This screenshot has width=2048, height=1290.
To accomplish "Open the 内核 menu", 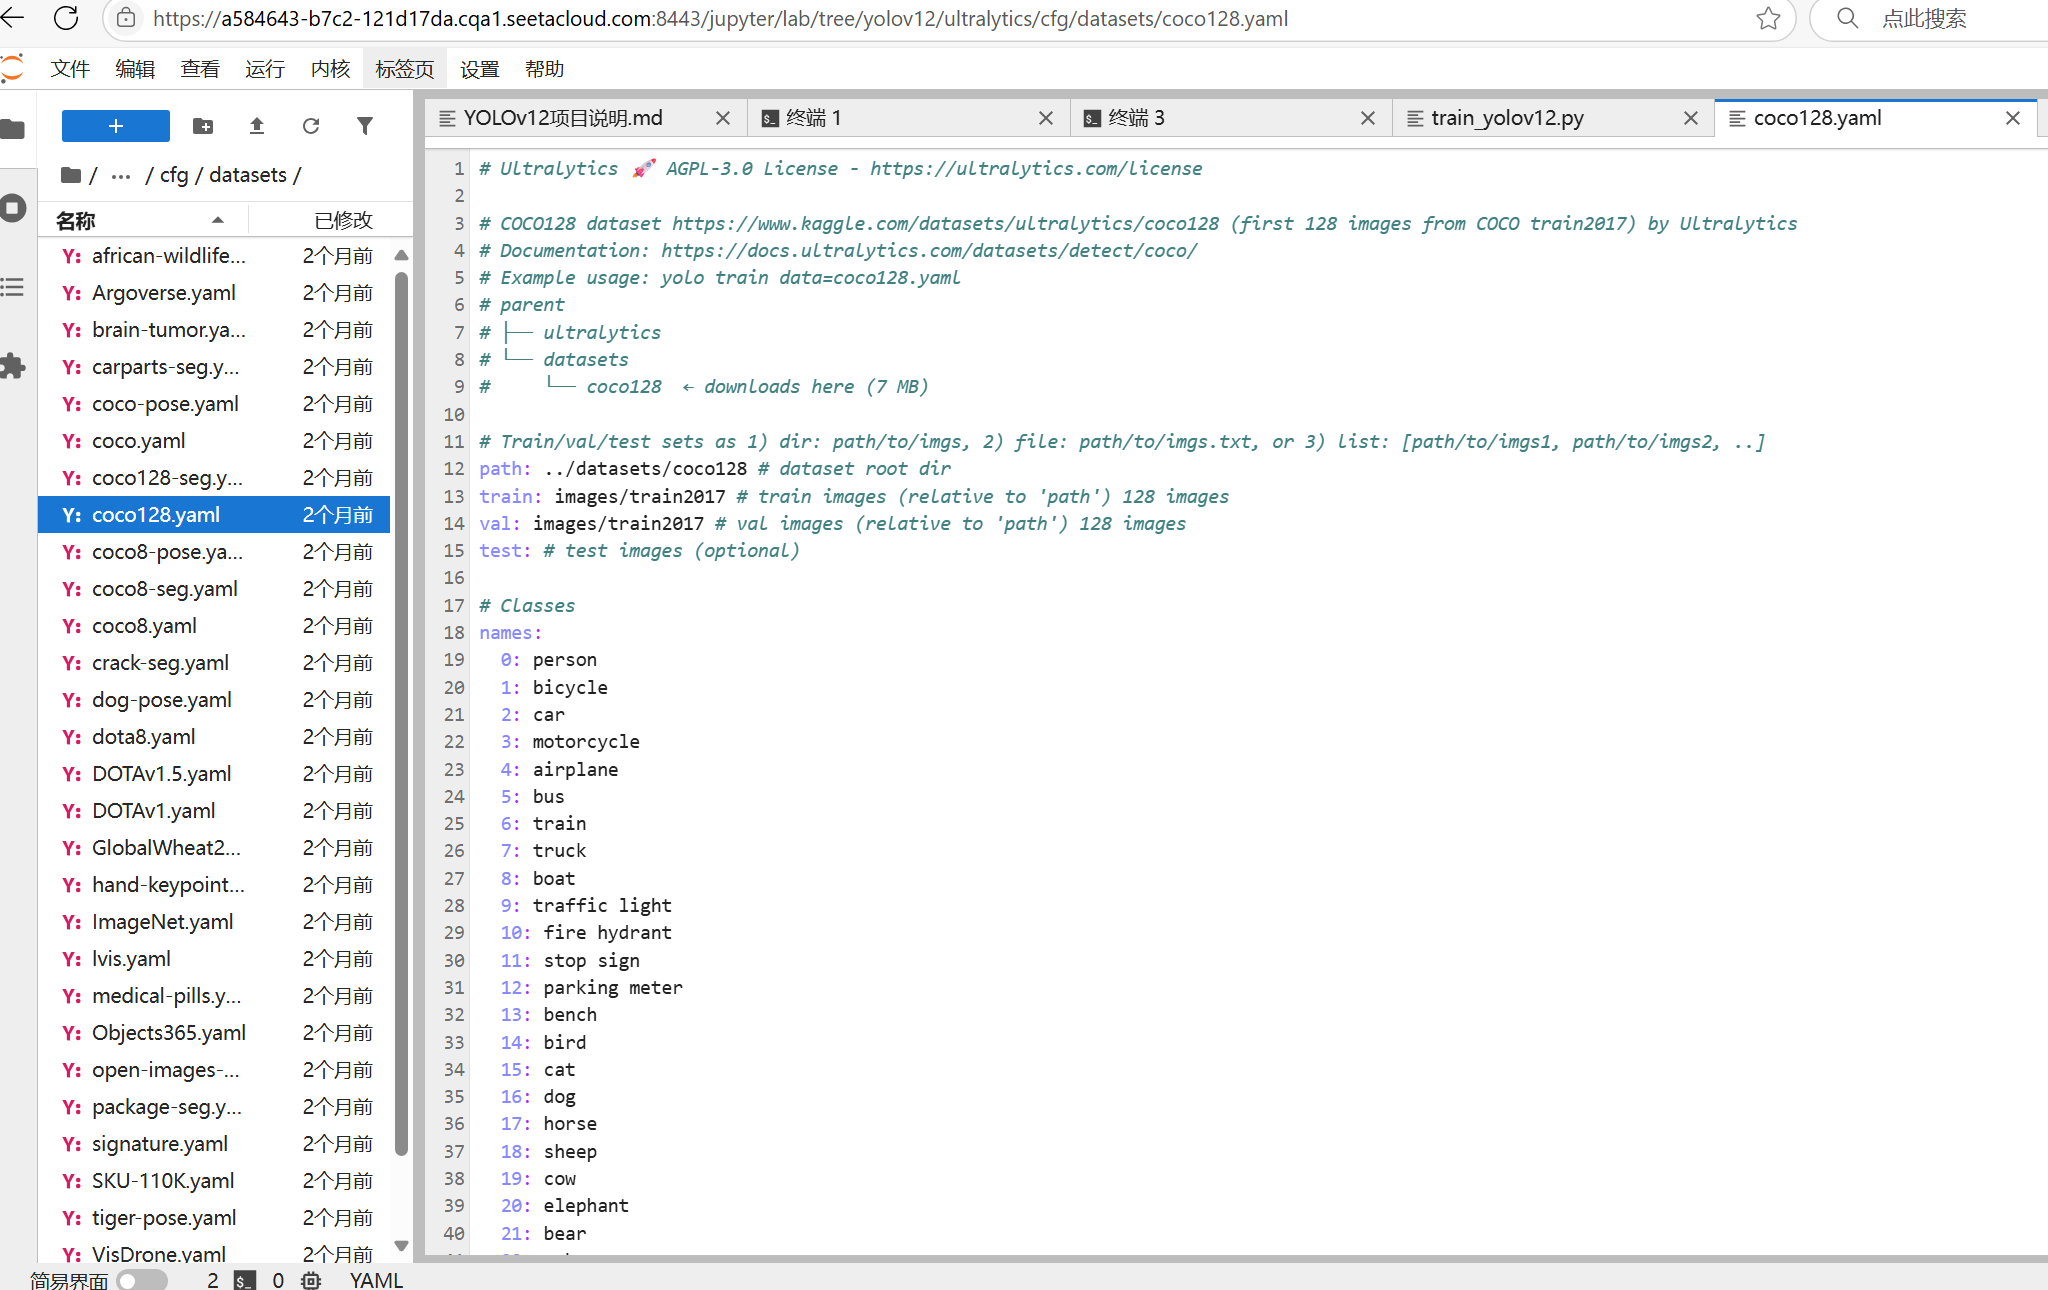I will pos(330,69).
